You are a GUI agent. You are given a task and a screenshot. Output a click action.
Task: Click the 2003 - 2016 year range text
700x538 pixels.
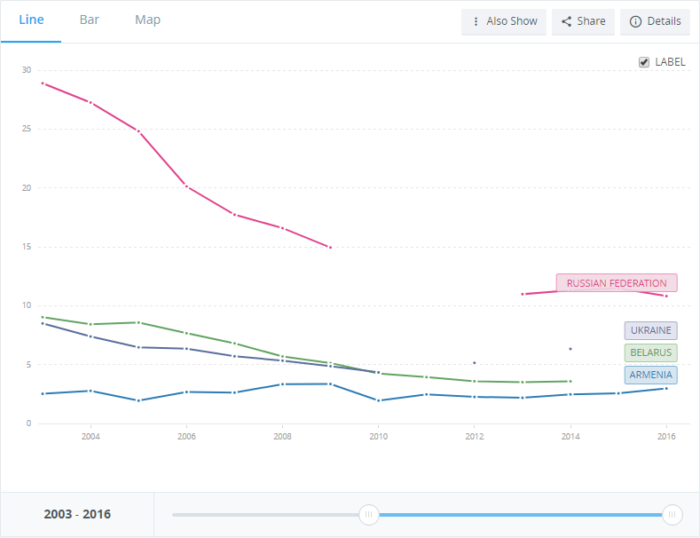77,514
